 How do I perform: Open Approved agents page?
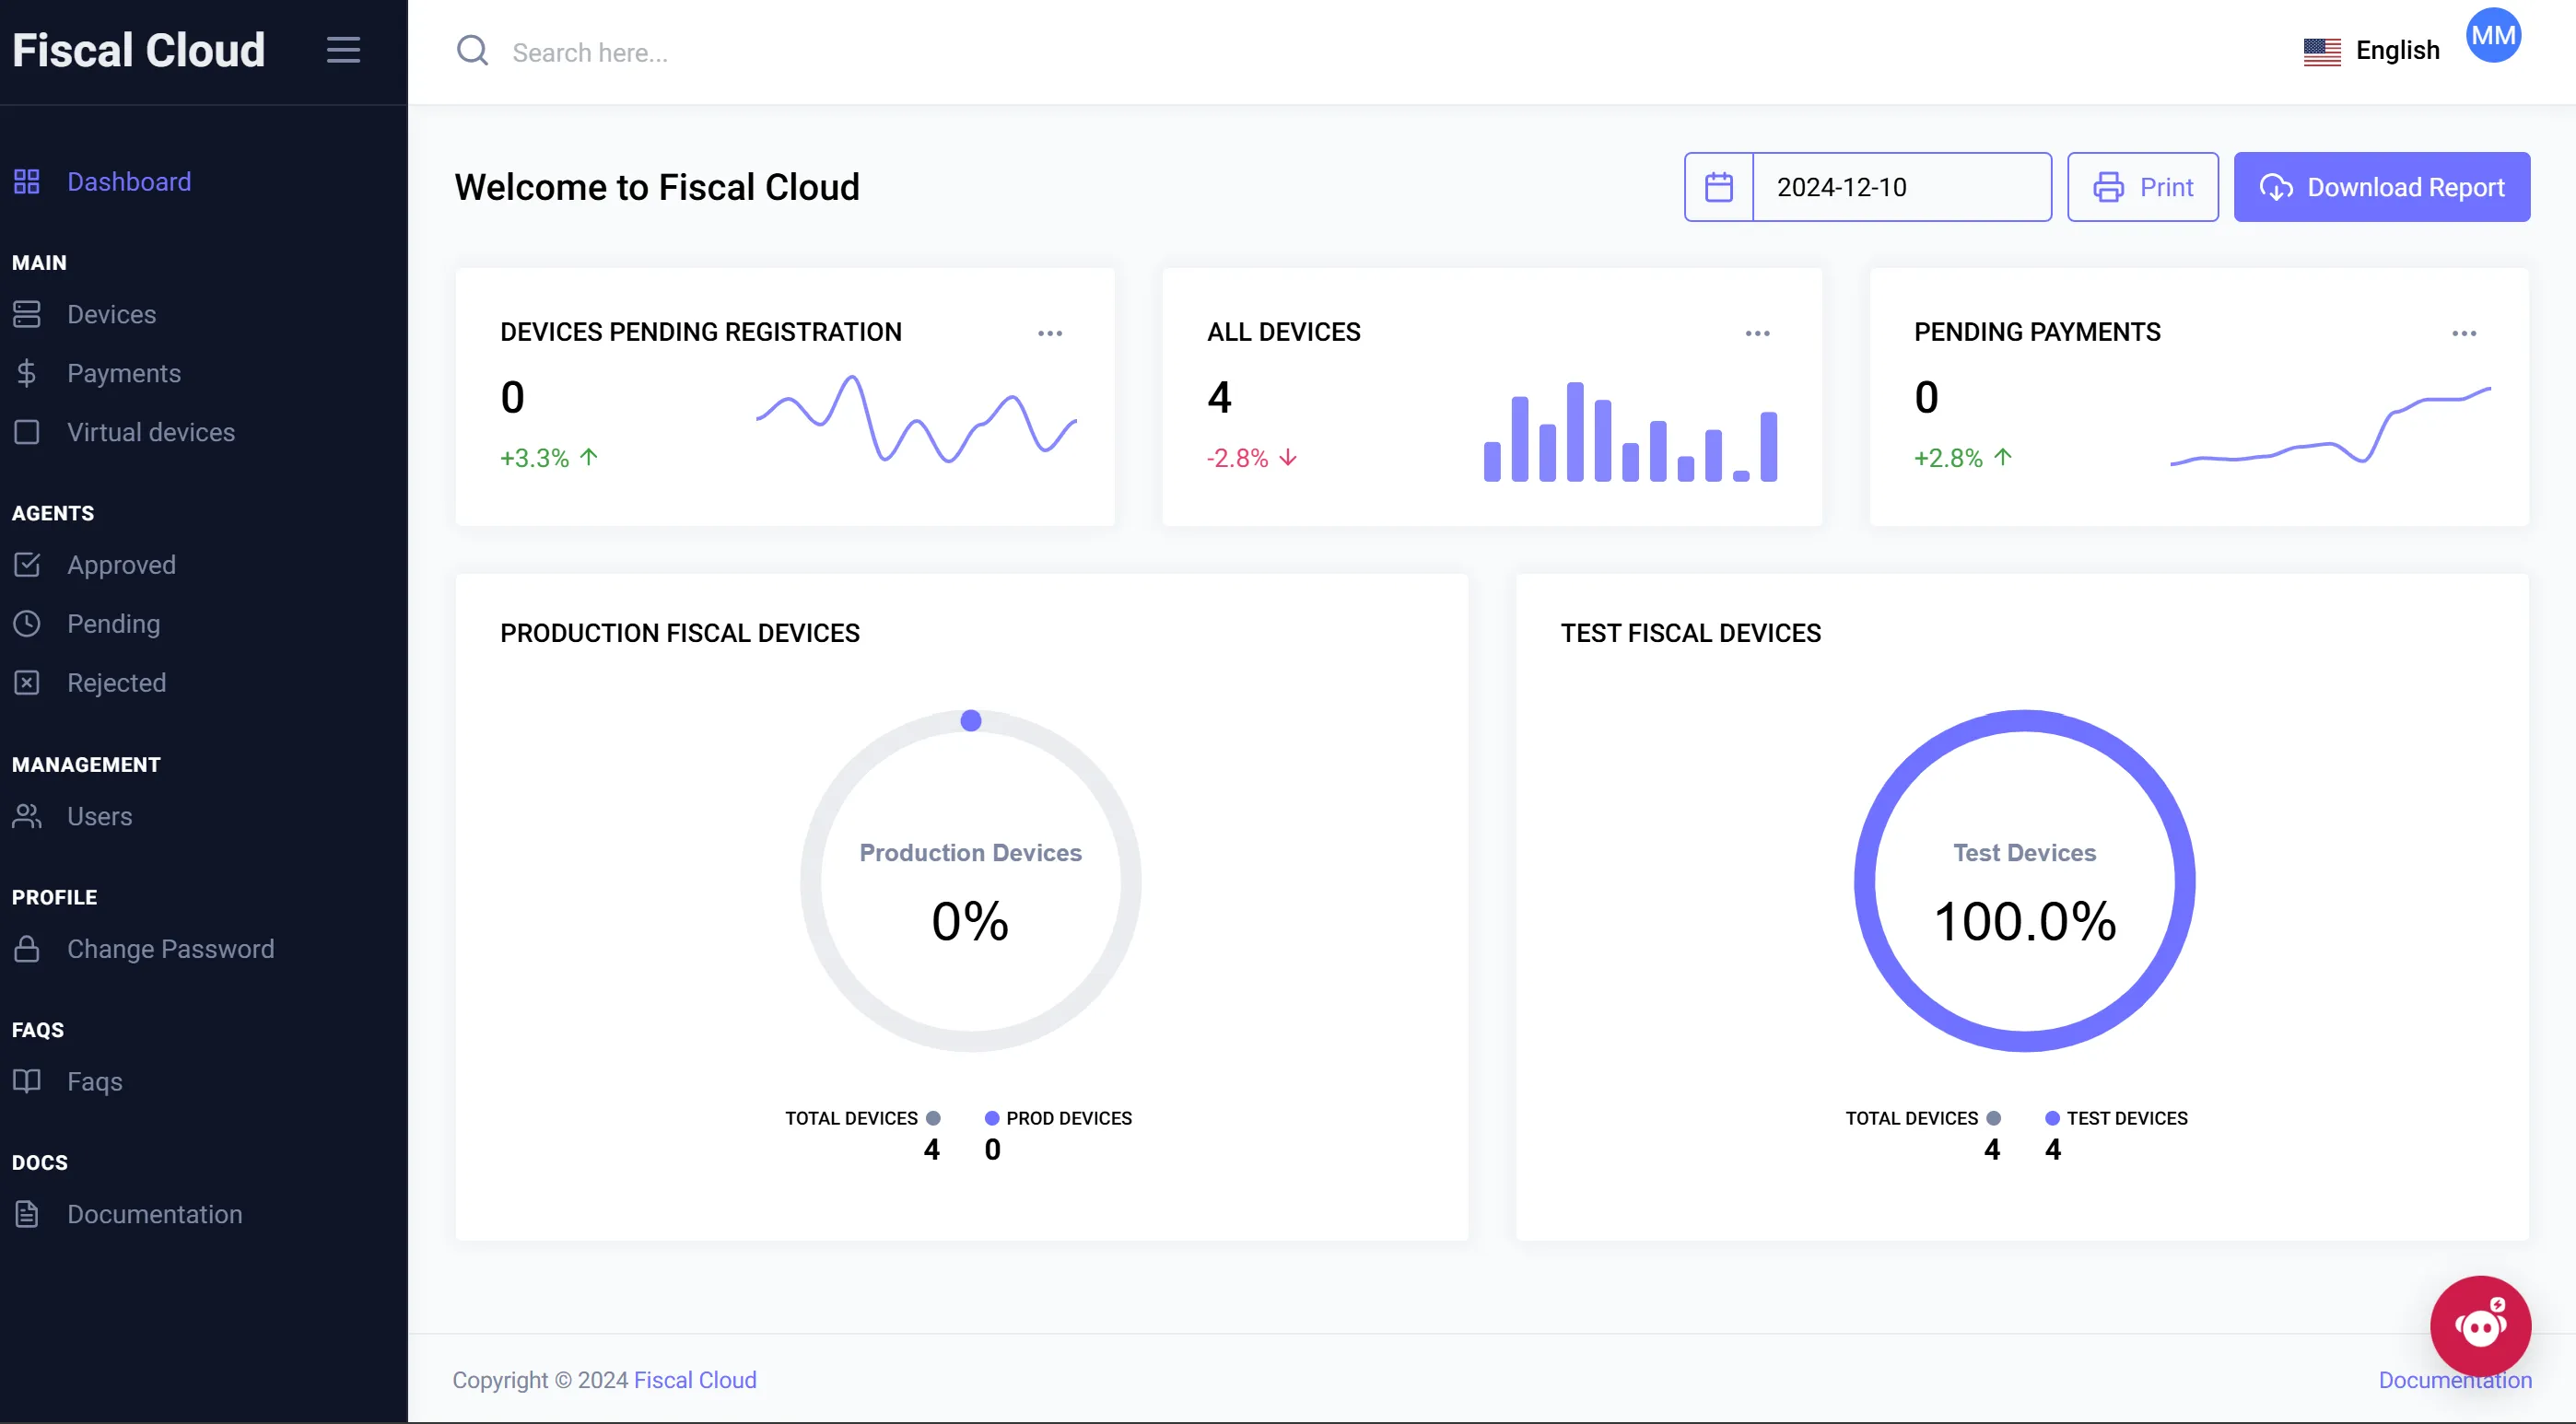click(x=121, y=565)
